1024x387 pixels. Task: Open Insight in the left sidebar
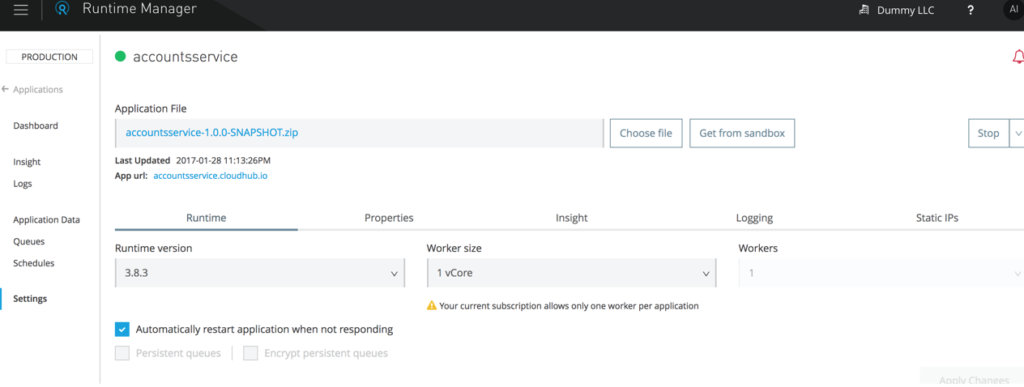coord(27,162)
